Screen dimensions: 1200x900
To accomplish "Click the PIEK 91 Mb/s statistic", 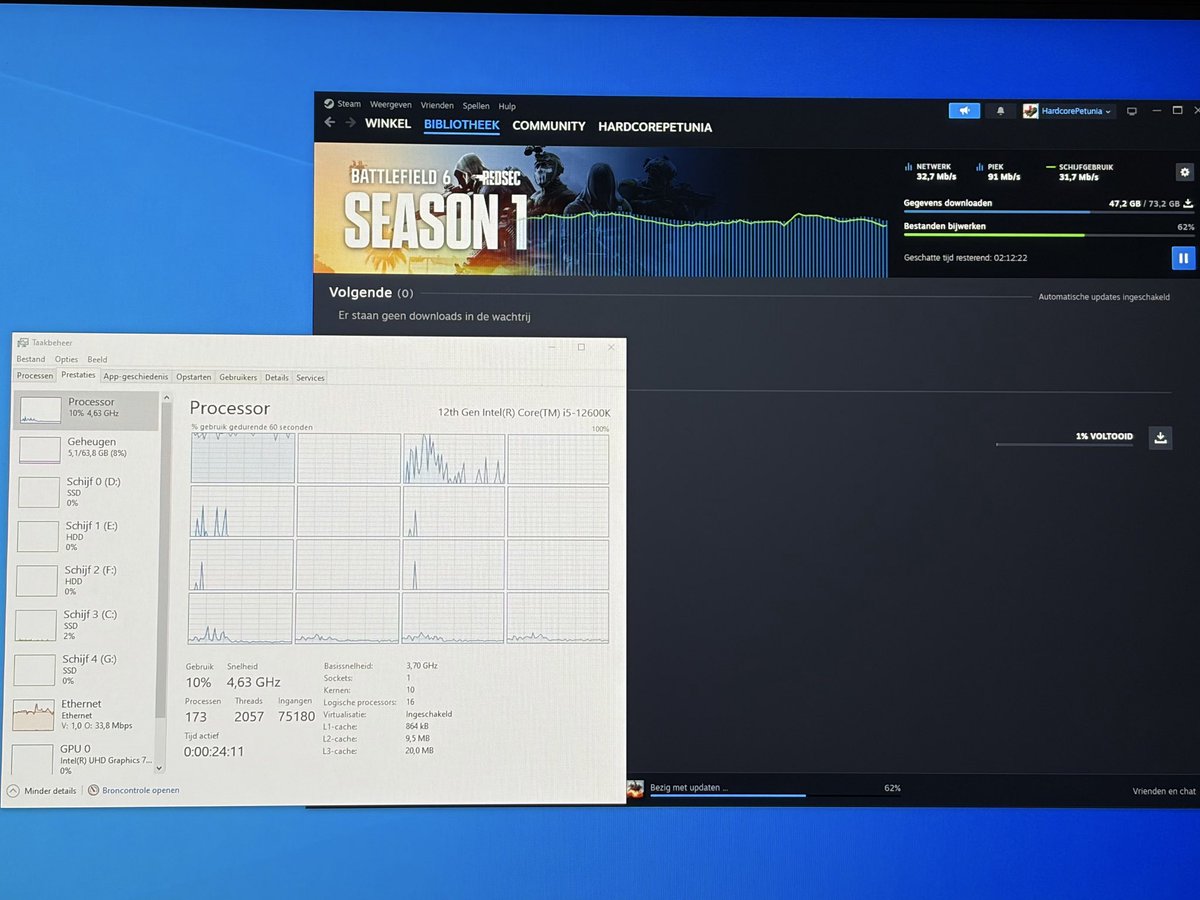I will point(997,172).
